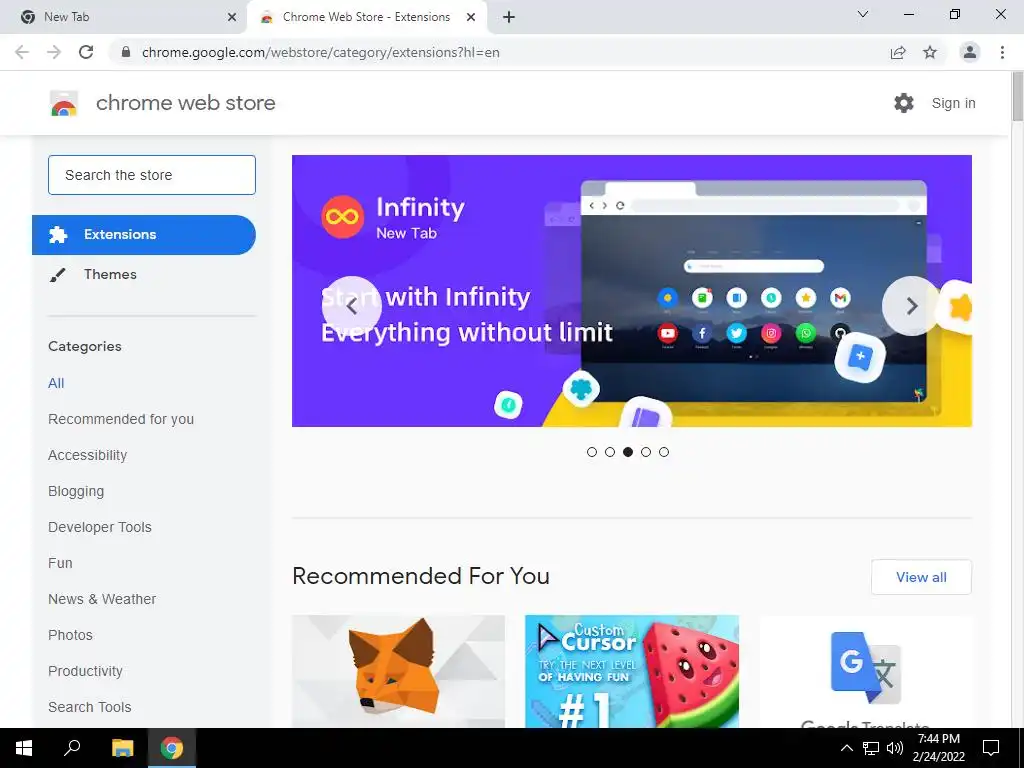The image size is (1024, 768).
Task: Bookmark this page with the star icon
Action: pyautogui.click(x=930, y=52)
